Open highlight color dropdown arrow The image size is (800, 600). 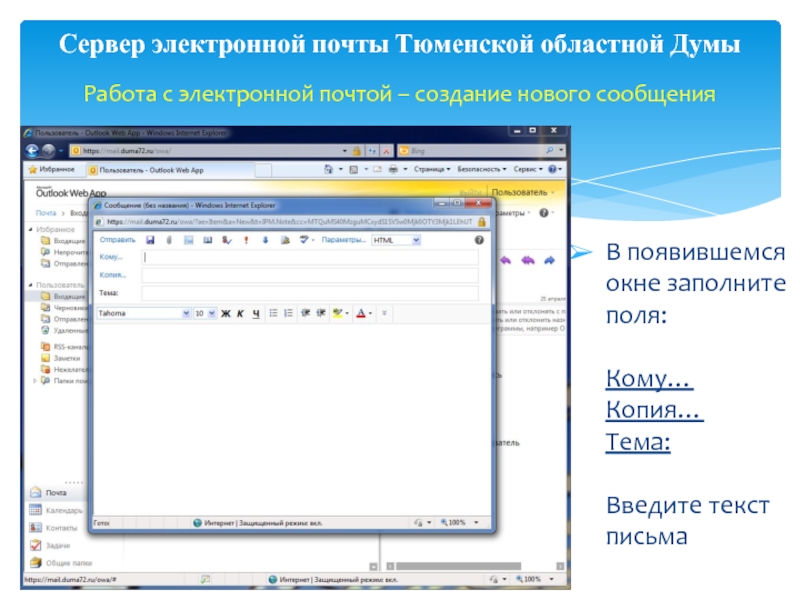click(347, 314)
